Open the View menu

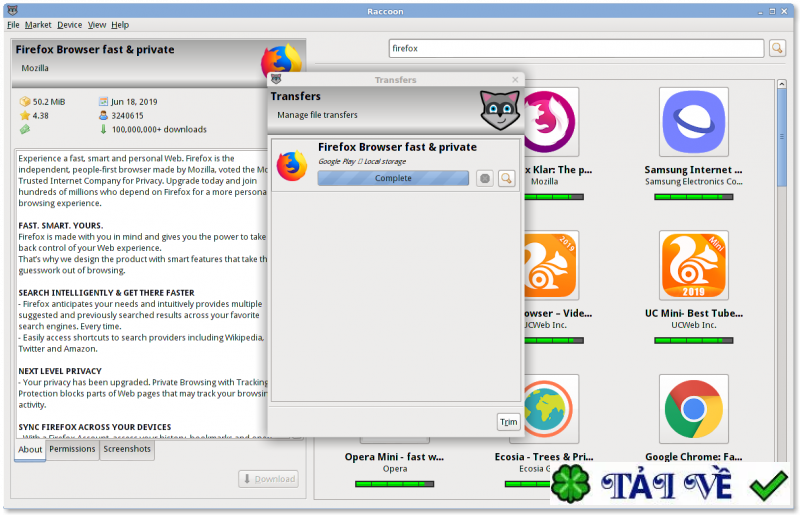[96, 24]
